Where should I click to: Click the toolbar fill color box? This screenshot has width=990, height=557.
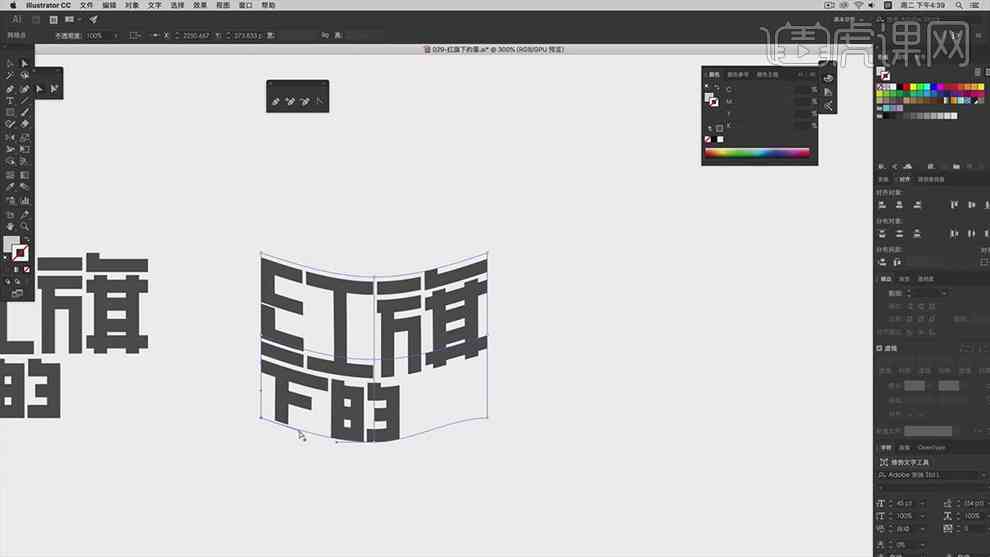(11, 244)
